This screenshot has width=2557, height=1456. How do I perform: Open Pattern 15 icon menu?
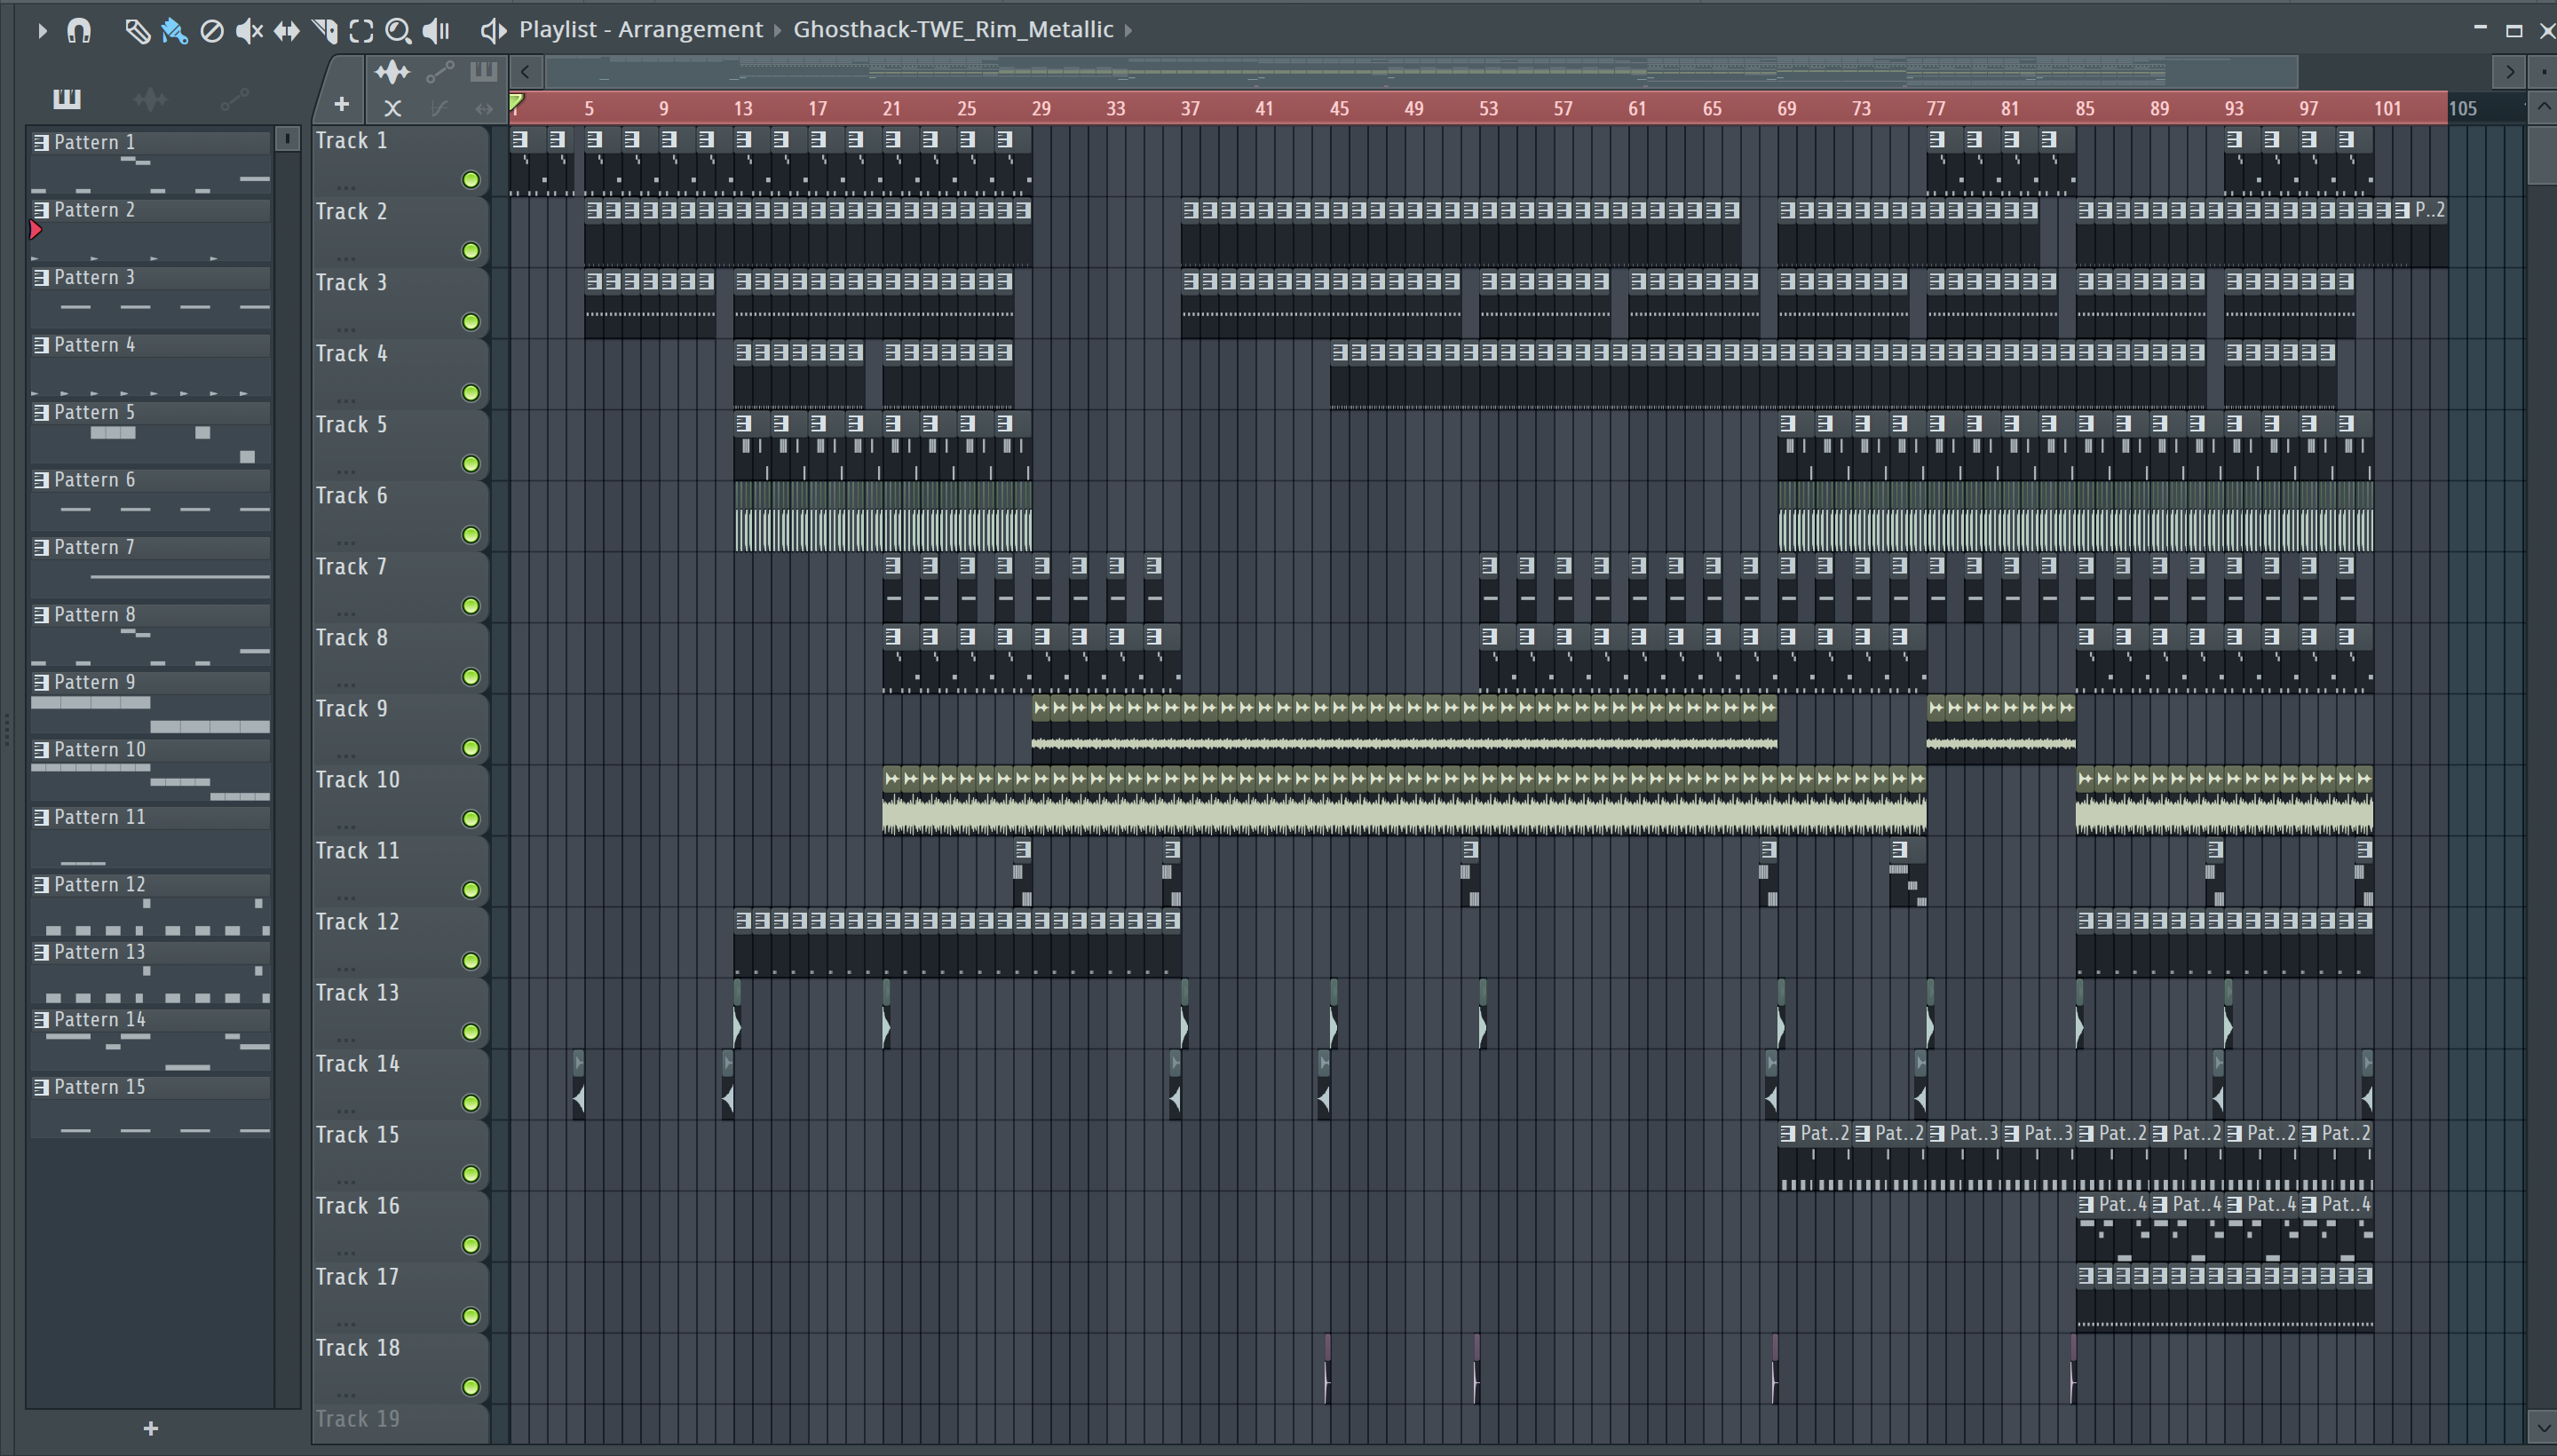point(41,1088)
